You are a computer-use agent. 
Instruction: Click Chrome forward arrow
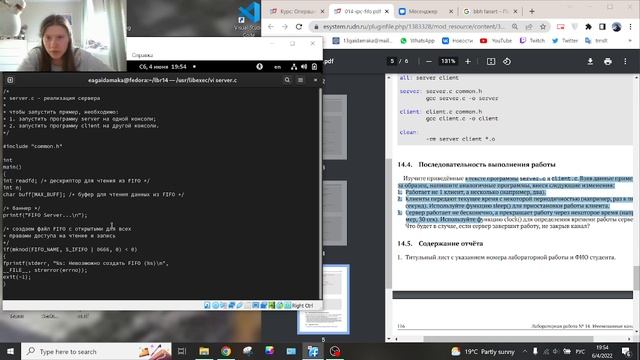[285, 27]
